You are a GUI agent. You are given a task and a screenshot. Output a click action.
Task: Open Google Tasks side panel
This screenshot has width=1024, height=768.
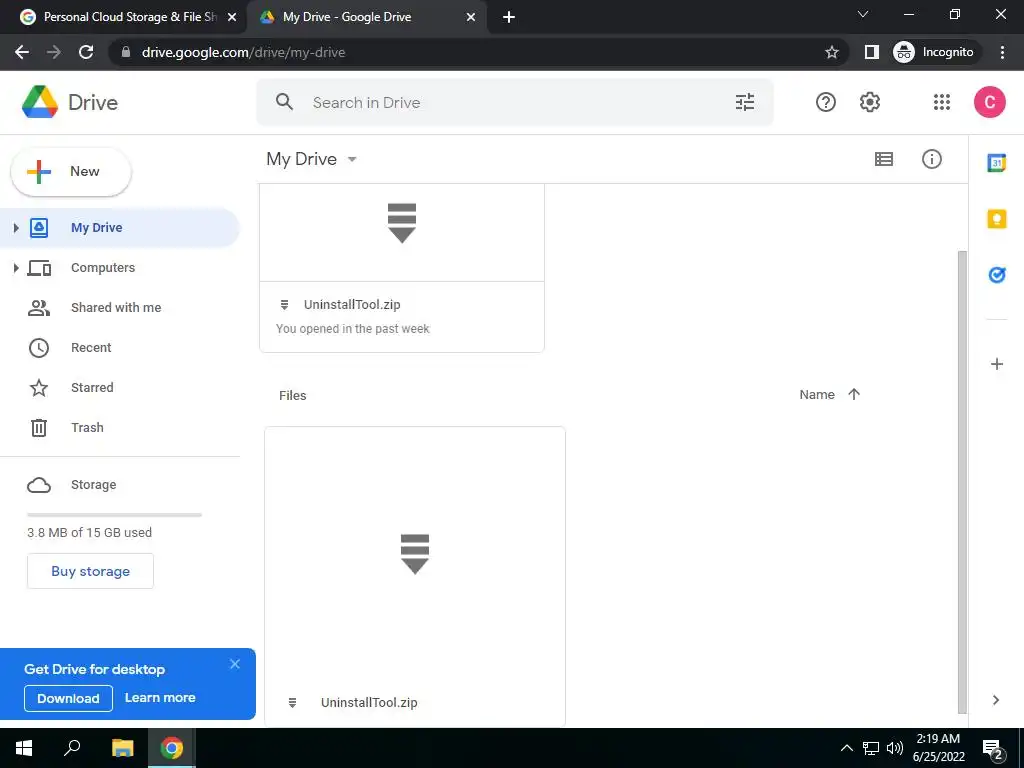(997, 275)
